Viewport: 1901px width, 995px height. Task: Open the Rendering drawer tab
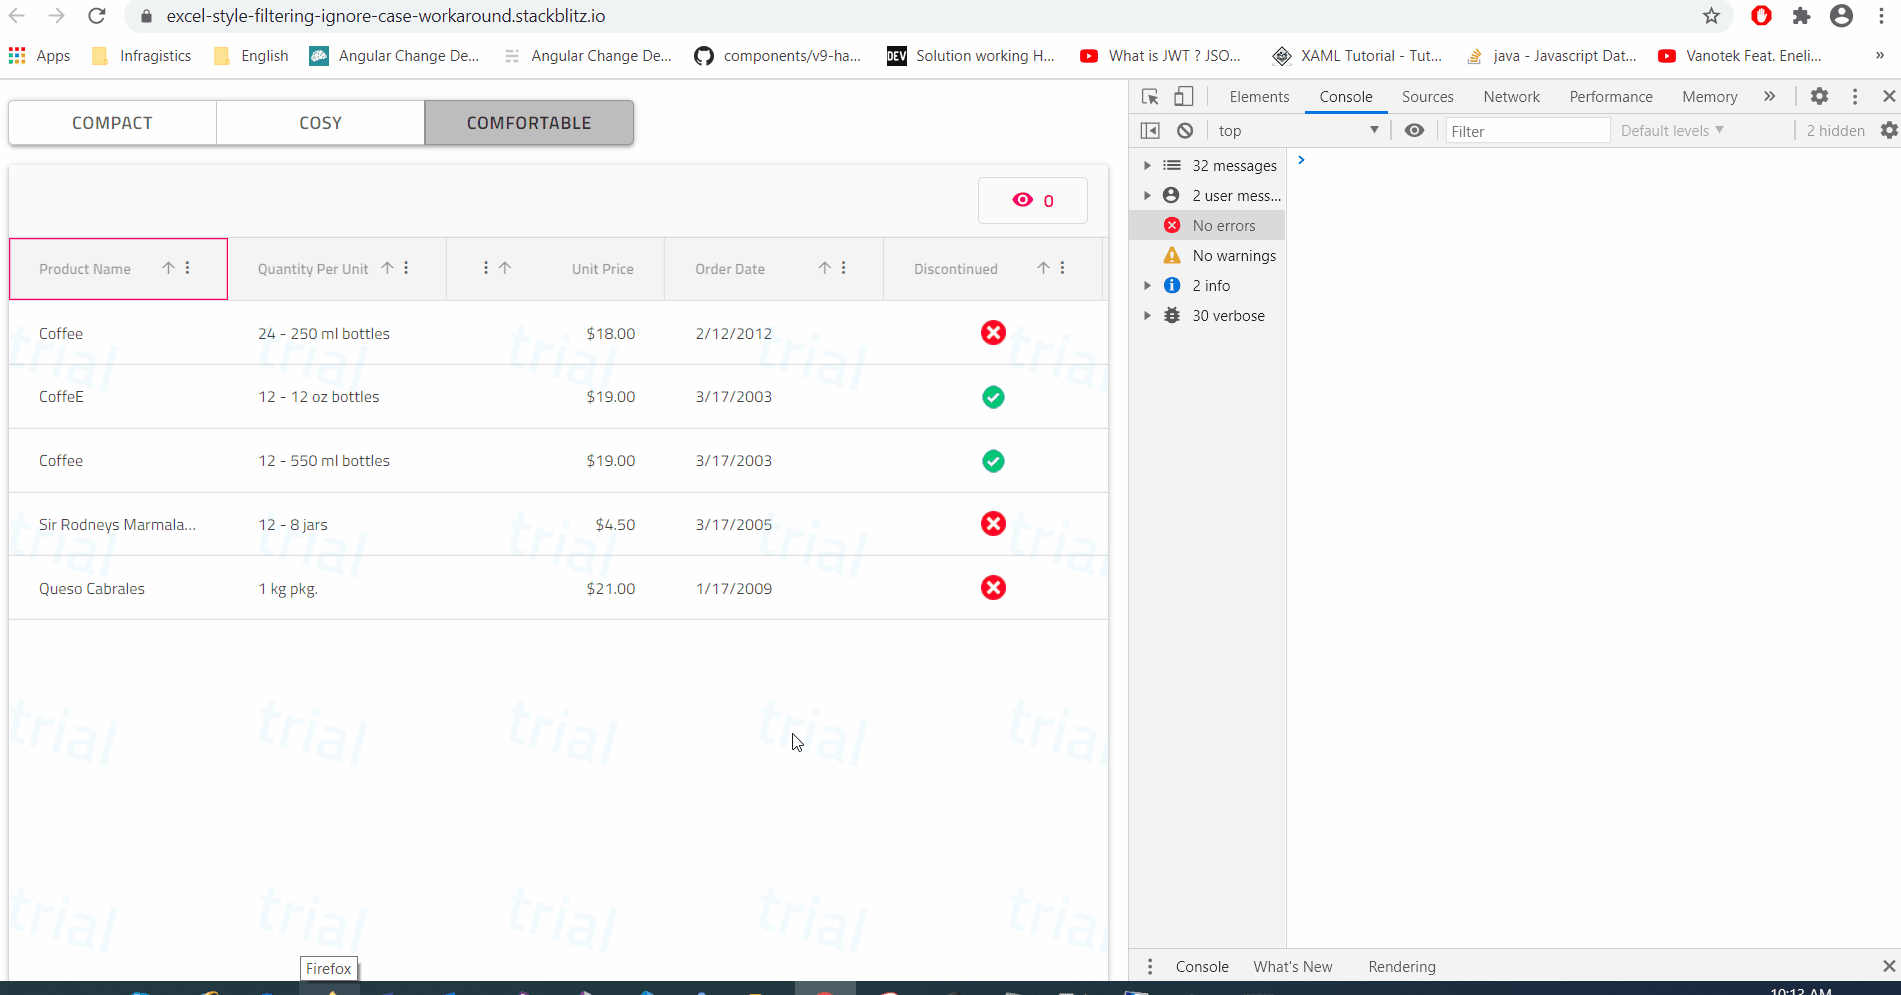(x=1402, y=967)
